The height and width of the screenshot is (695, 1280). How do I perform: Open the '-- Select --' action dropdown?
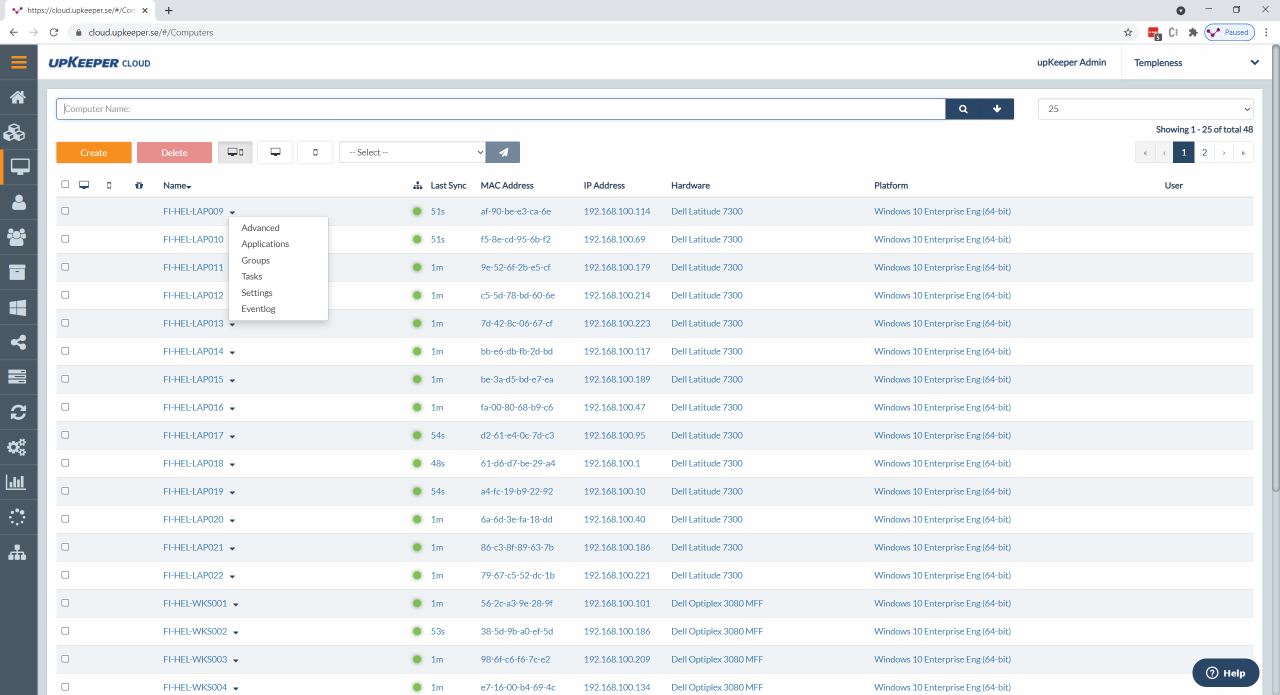tap(412, 152)
